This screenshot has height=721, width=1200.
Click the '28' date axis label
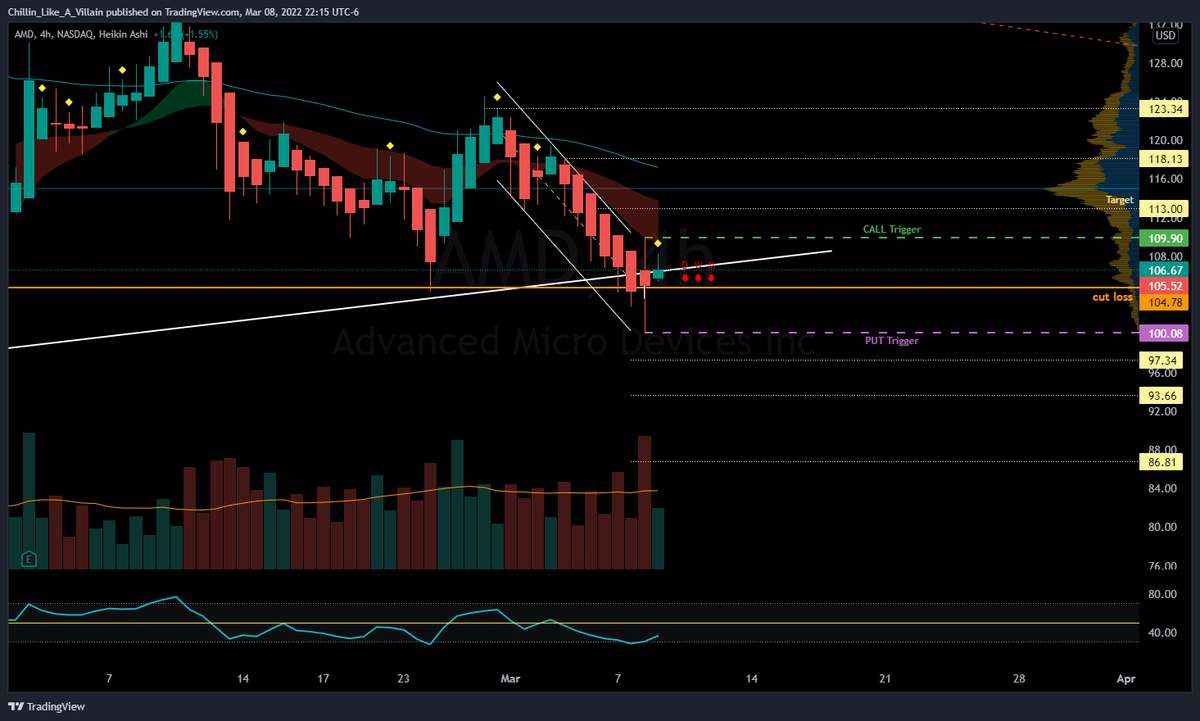point(1018,678)
